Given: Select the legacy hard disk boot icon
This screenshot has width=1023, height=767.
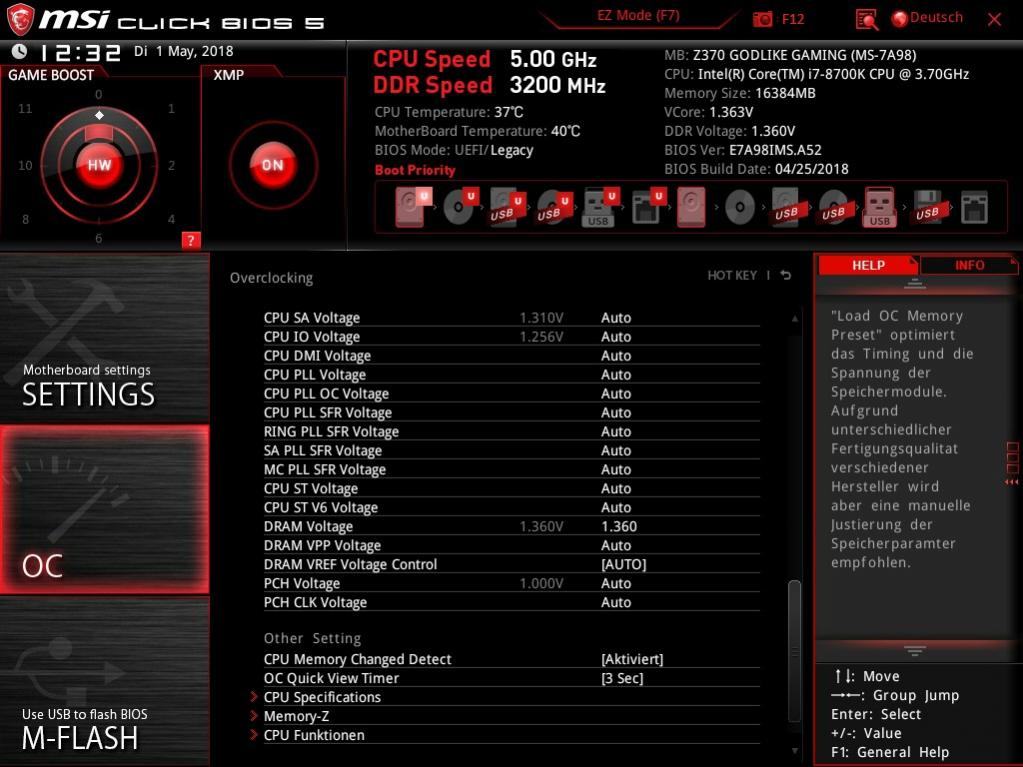Looking at the screenshot, I should (691, 207).
